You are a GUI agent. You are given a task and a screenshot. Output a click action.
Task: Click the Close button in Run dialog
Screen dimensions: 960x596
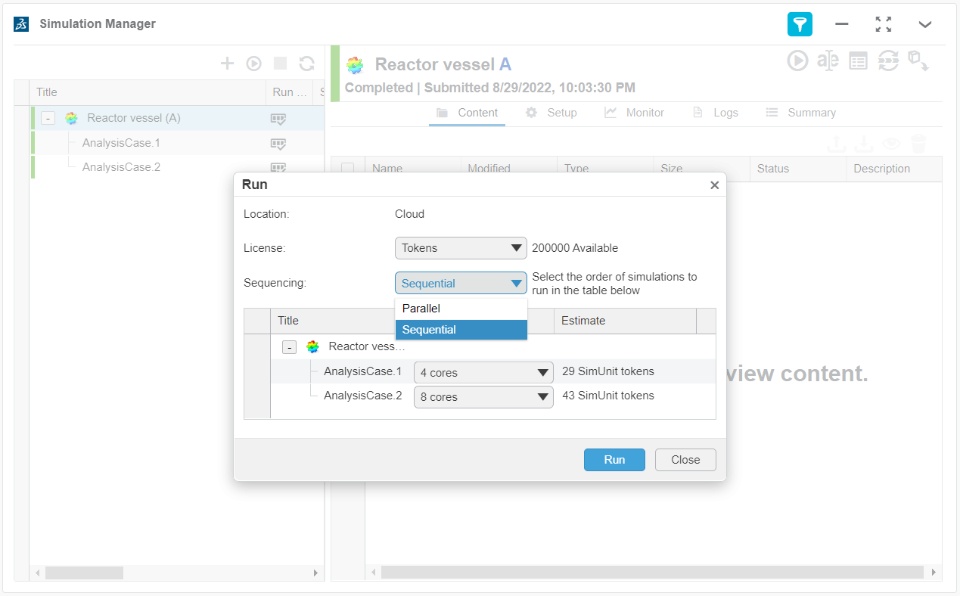coord(685,459)
